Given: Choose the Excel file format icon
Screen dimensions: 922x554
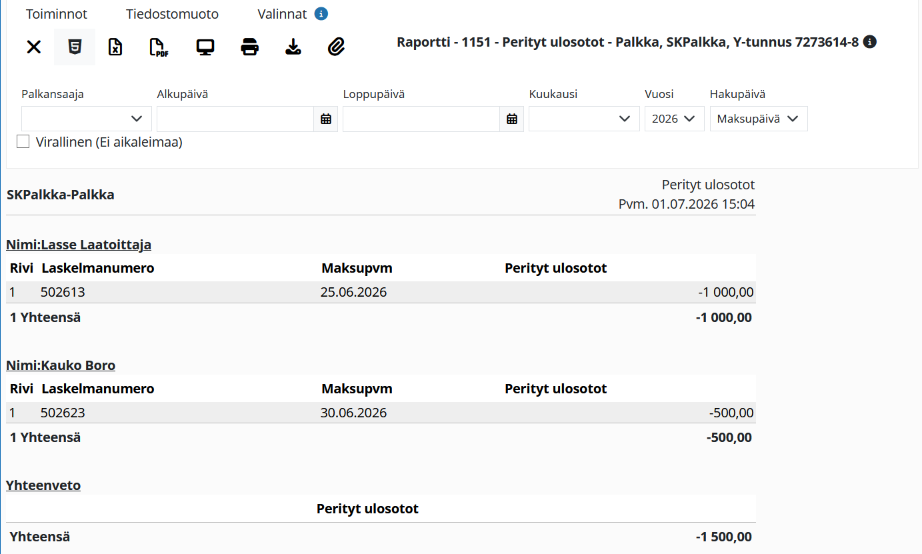Looking at the screenshot, I should (x=115, y=47).
